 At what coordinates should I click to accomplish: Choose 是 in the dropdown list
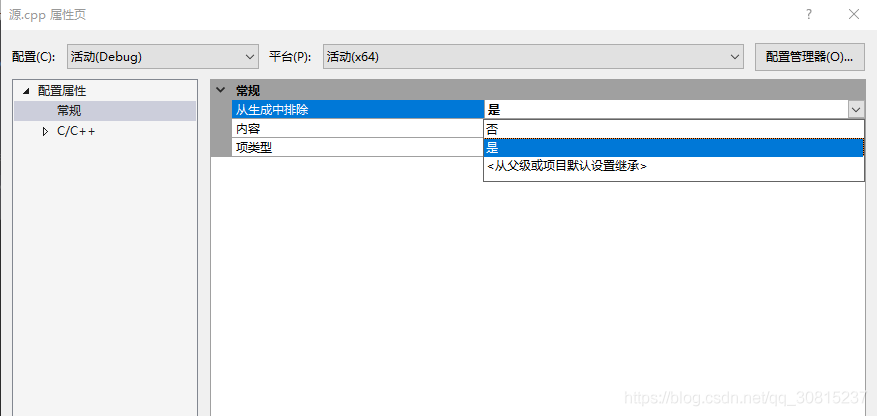[x=674, y=148]
